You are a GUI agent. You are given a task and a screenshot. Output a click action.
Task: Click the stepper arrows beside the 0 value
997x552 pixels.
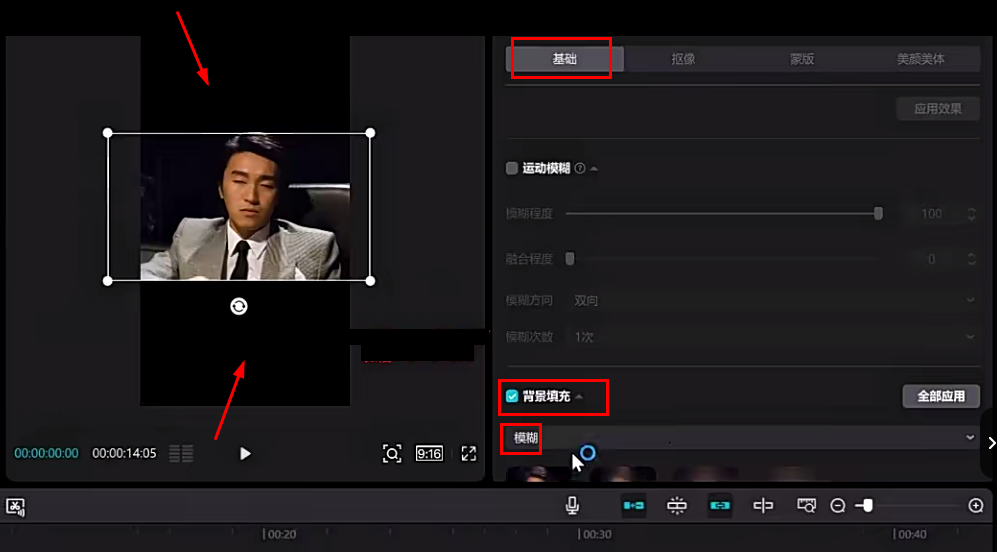(971, 259)
